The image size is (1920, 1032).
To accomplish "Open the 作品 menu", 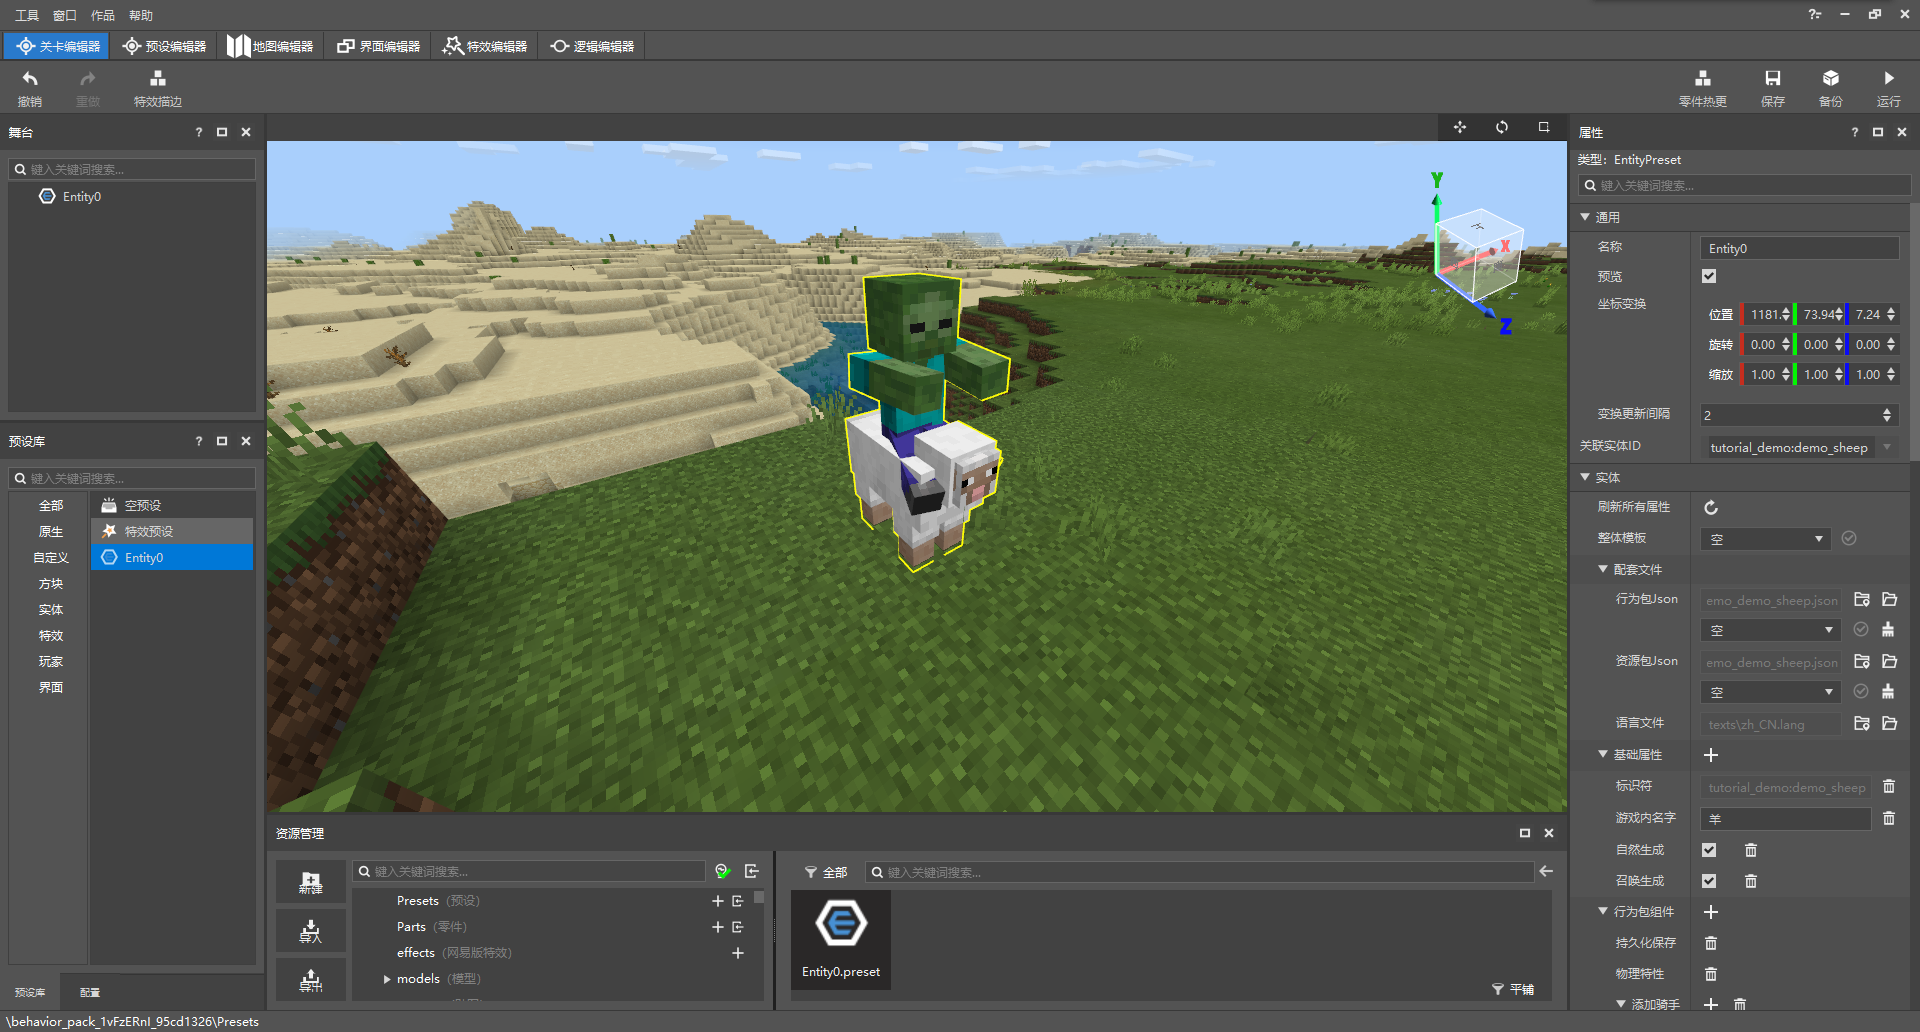I will pos(103,15).
